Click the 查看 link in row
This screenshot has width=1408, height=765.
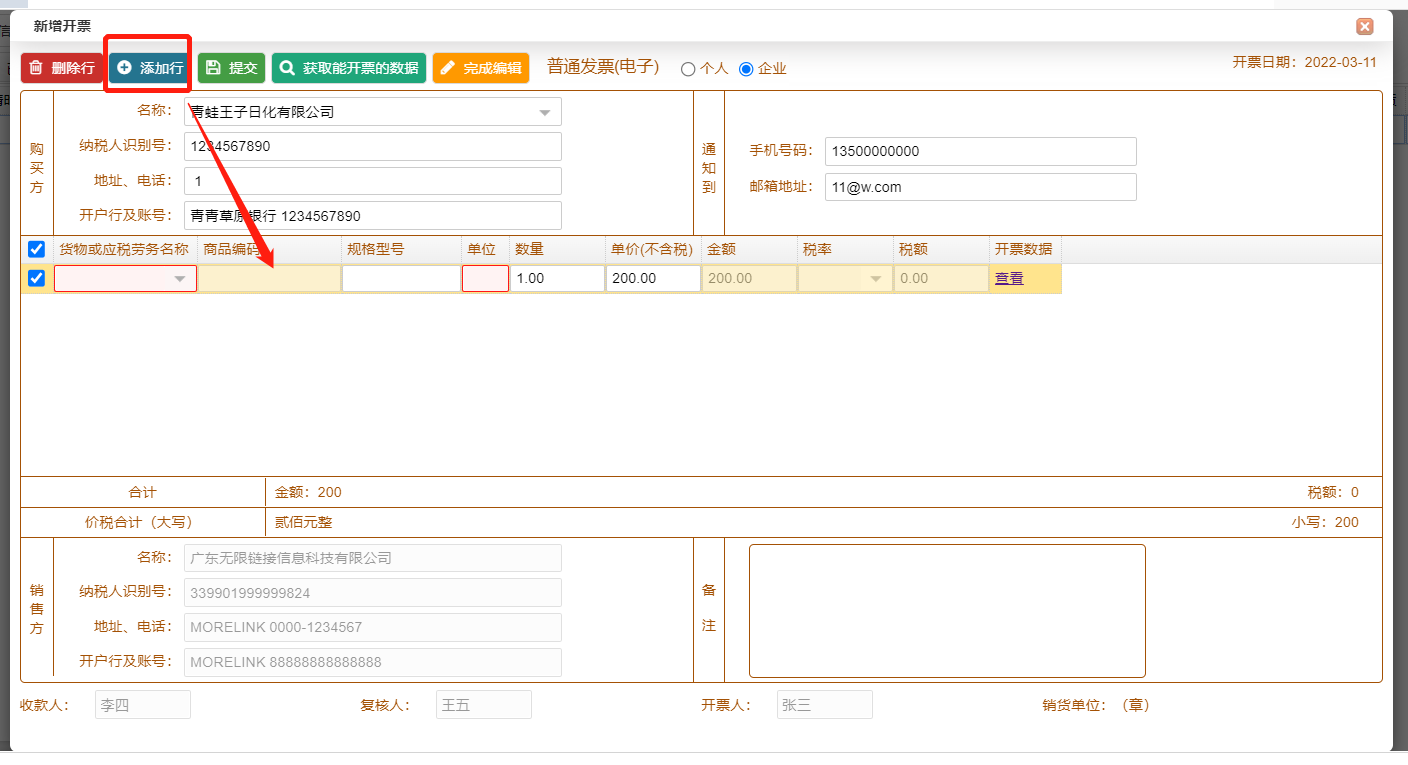(x=1009, y=279)
